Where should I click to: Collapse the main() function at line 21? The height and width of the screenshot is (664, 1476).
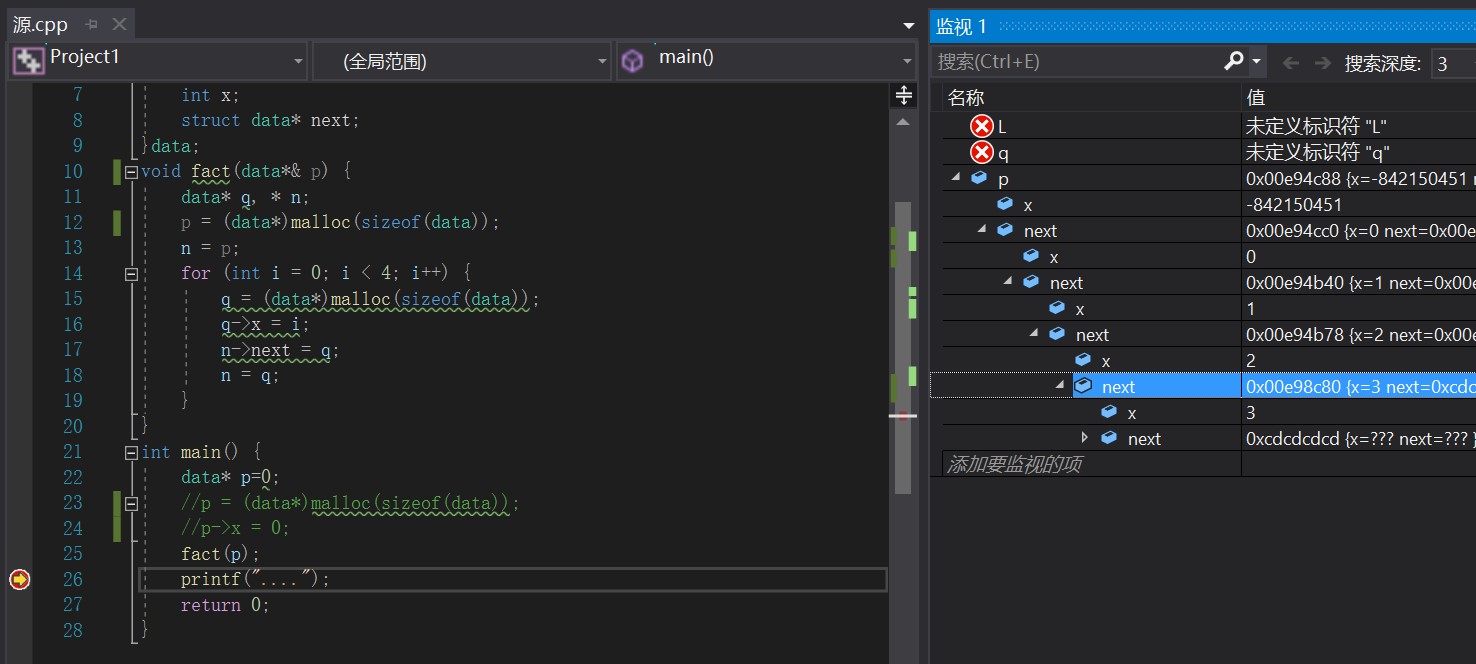click(x=130, y=453)
